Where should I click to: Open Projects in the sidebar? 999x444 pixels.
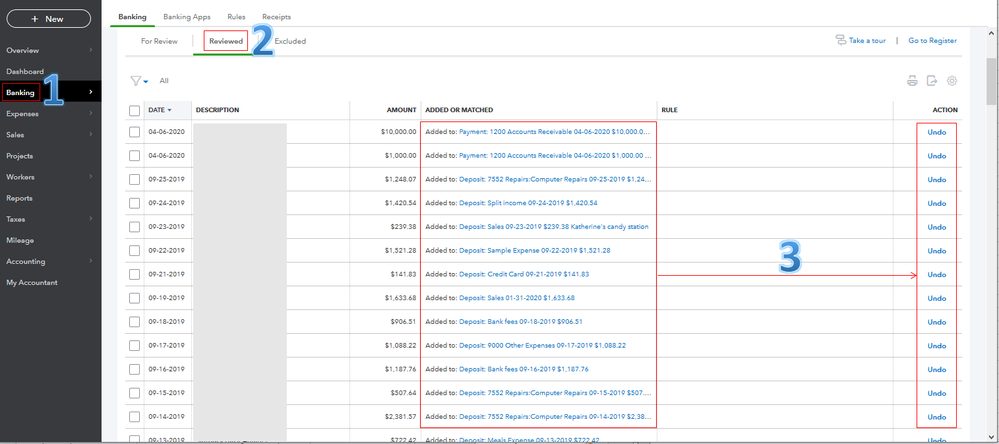click(x=20, y=156)
